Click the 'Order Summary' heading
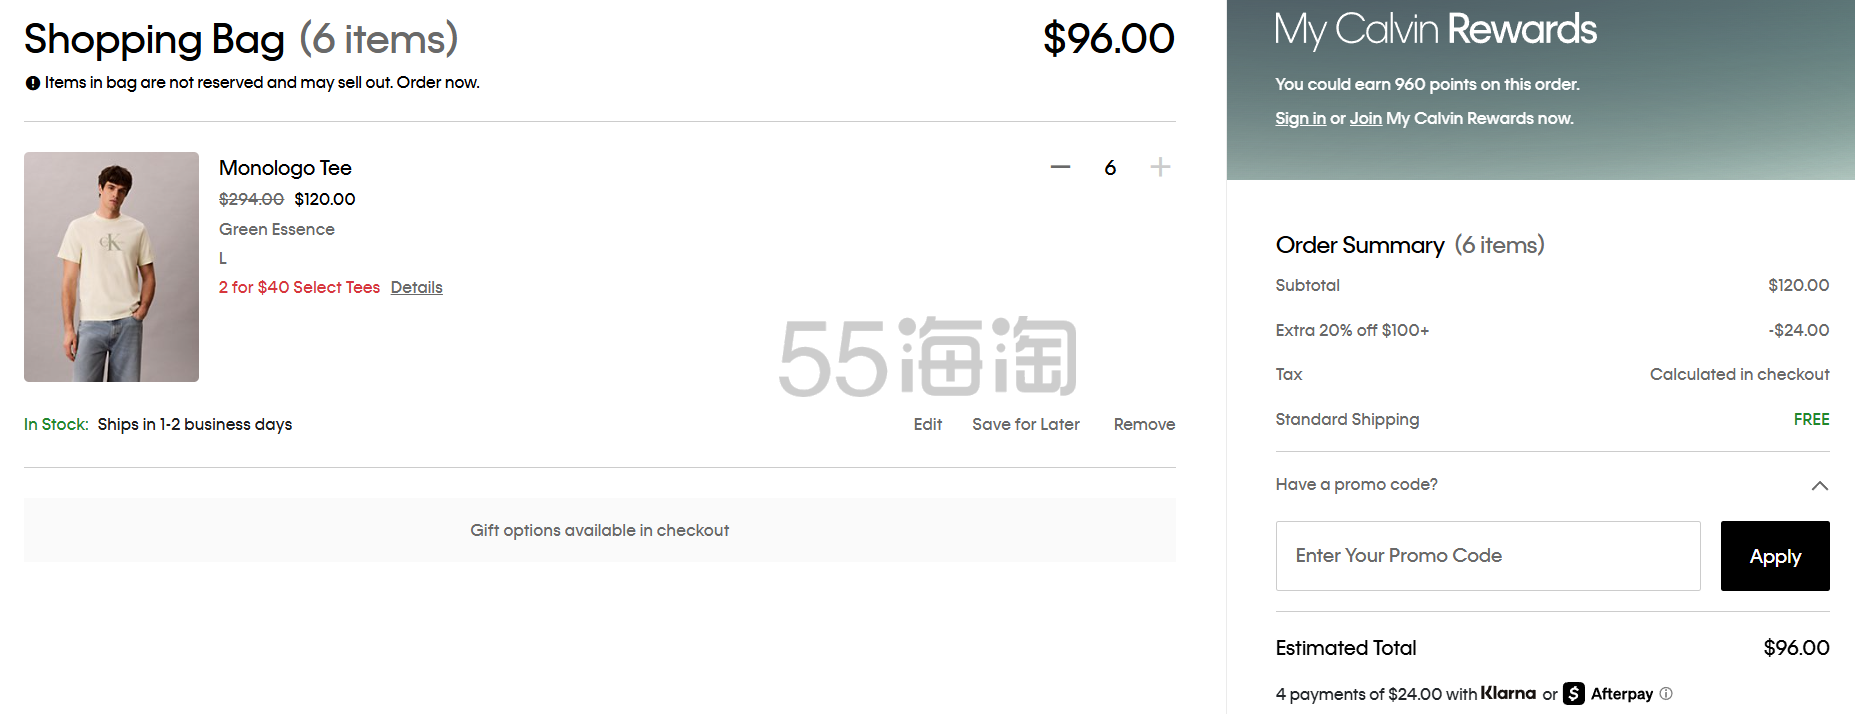1855x714 pixels. click(1360, 245)
